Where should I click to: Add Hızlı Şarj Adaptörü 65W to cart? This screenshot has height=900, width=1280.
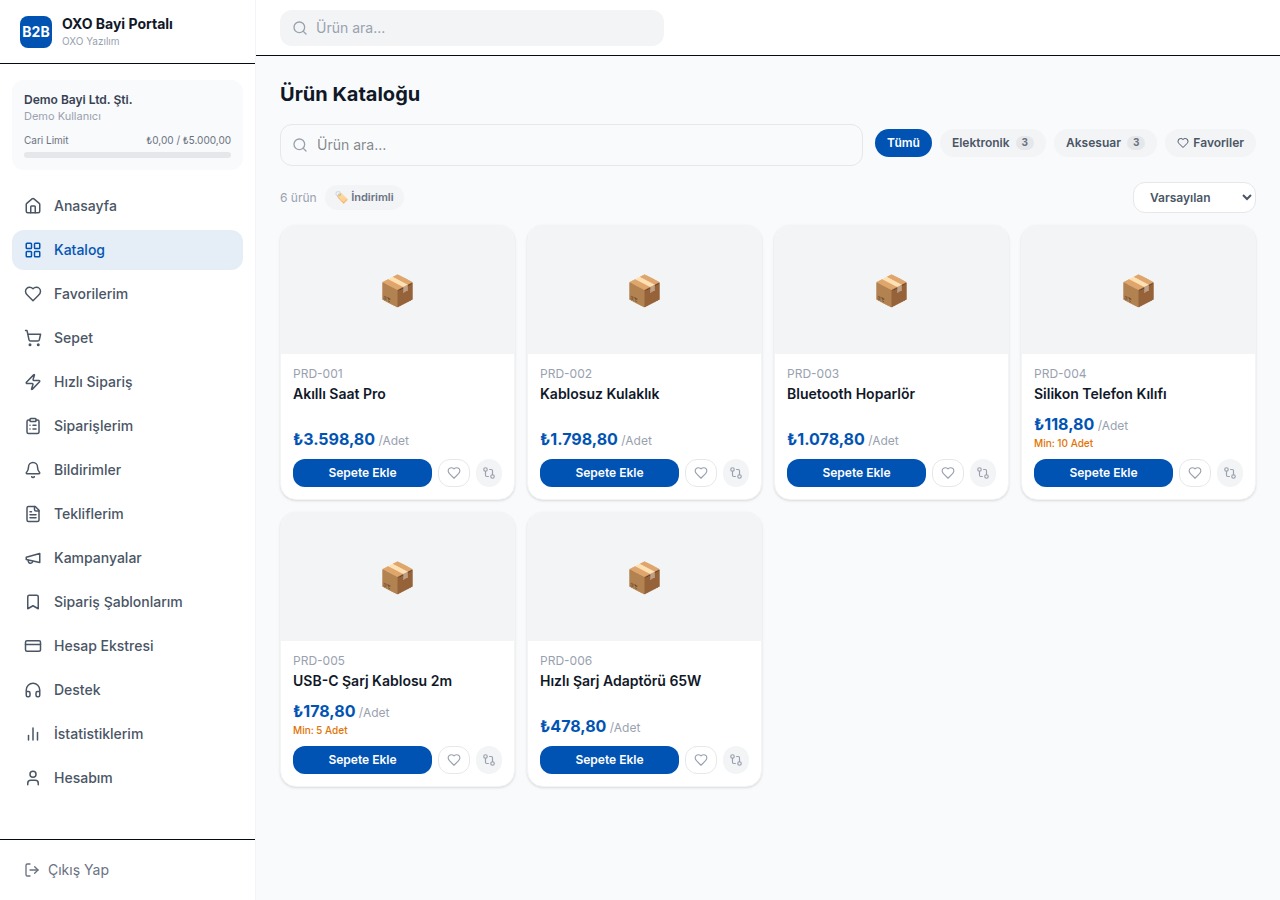(609, 760)
